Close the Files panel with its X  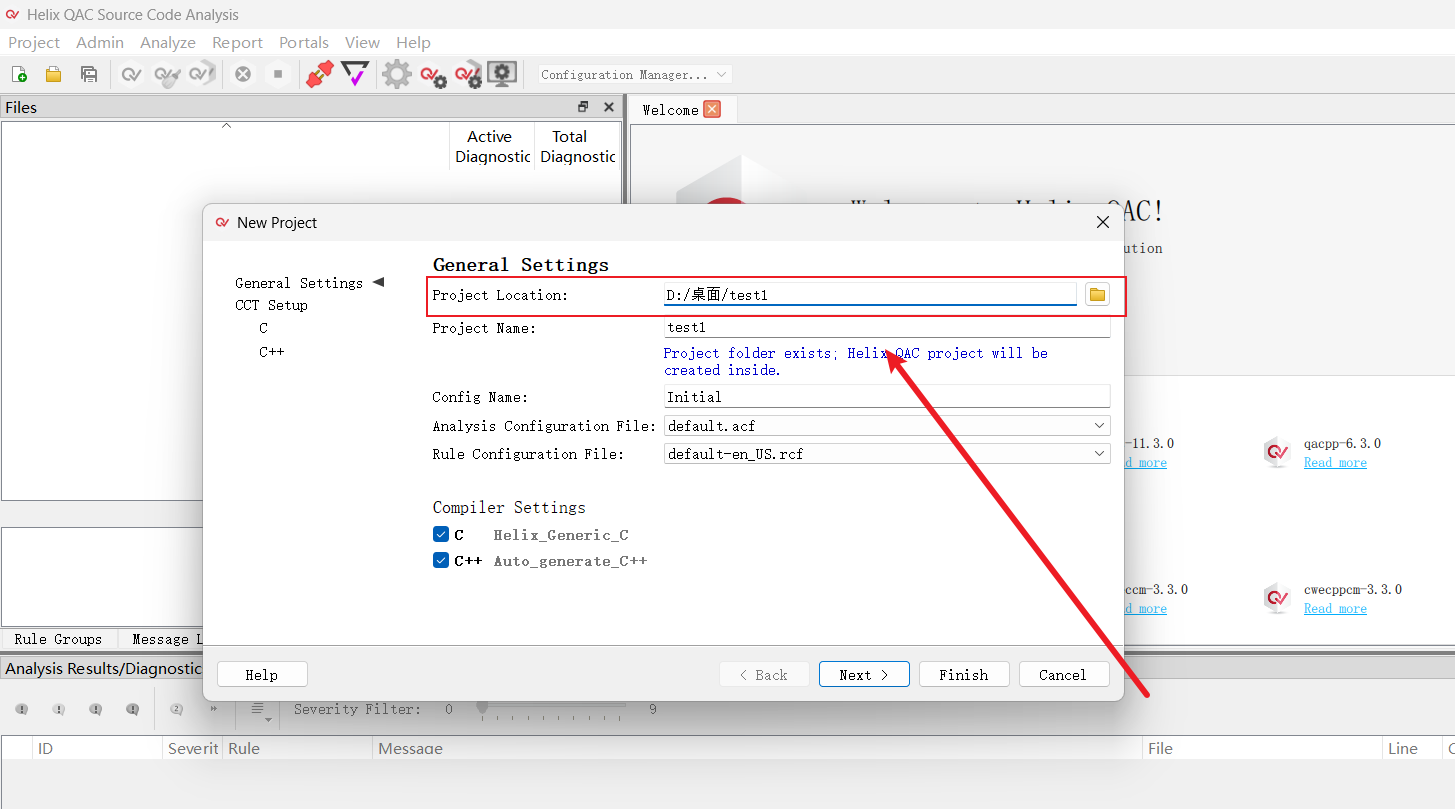click(609, 107)
